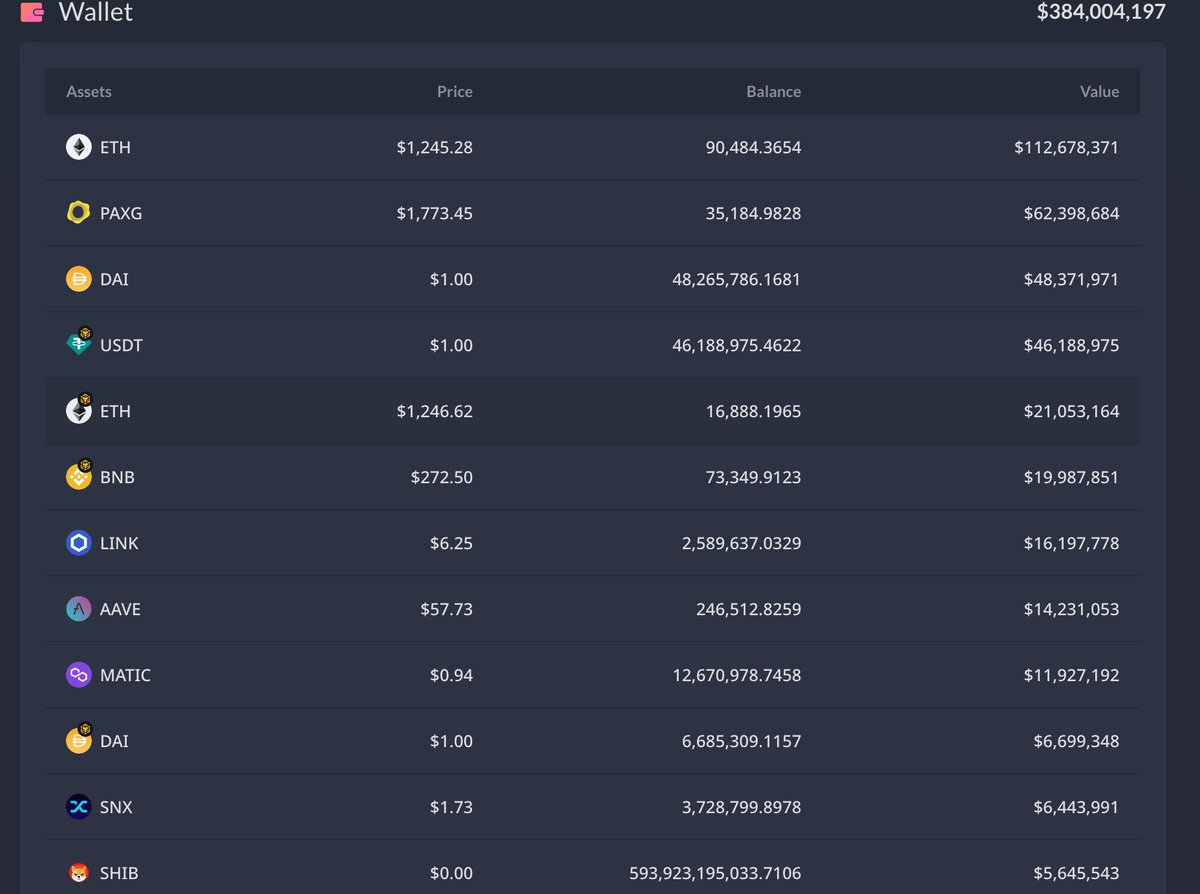Click LINK price $6.25
Image resolution: width=1200 pixels, height=894 pixels.
(x=450, y=543)
